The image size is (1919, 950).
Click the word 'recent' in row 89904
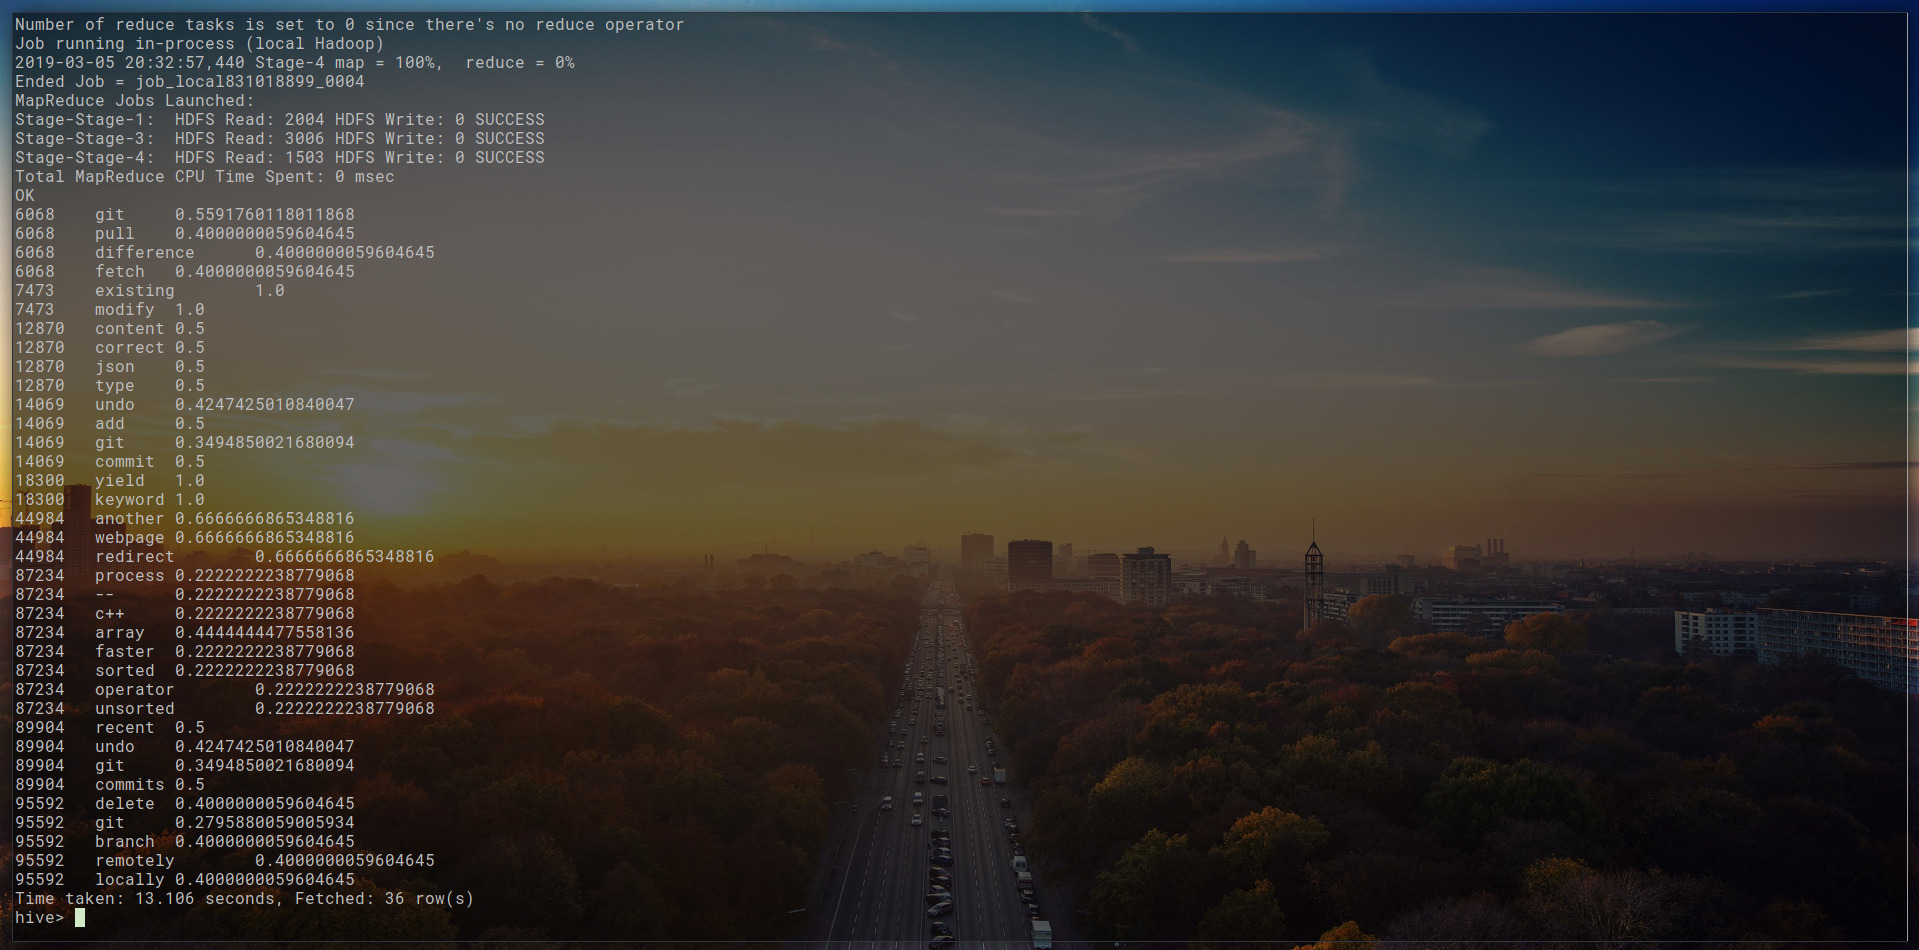[x=125, y=727]
